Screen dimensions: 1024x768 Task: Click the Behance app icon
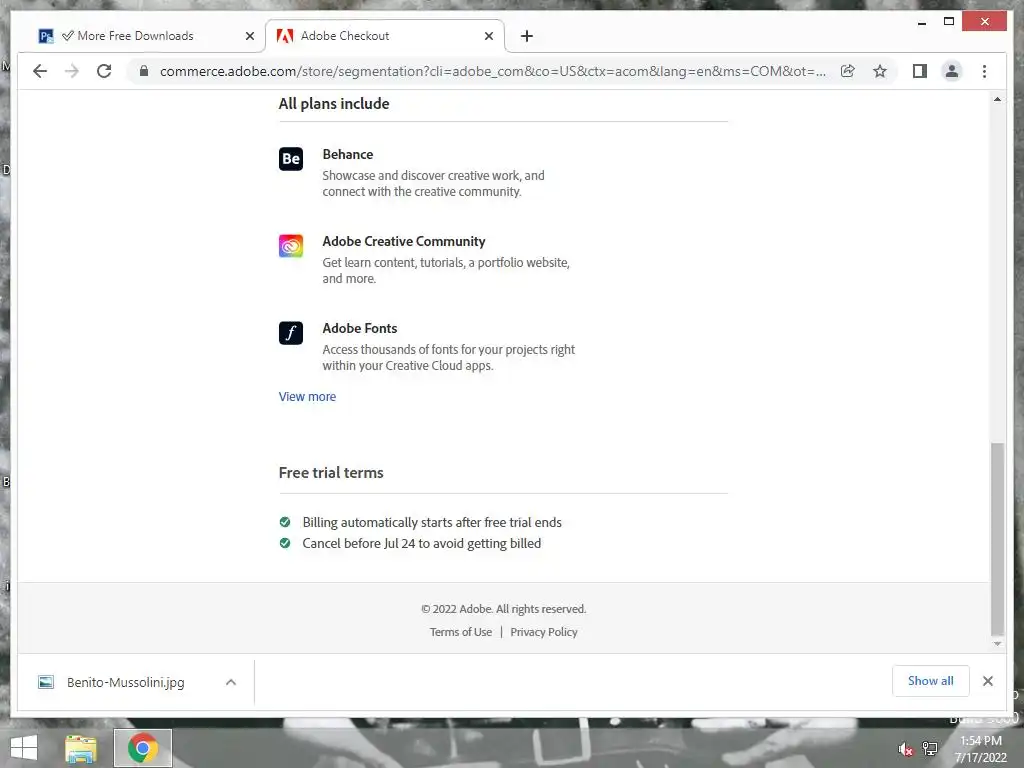[x=291, y=159]
